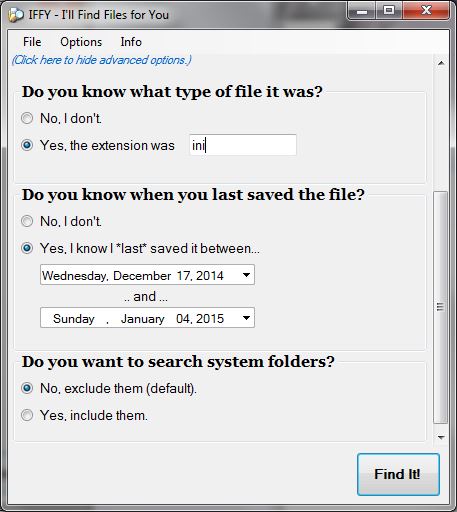Click the scrollbar down arrow
Viewport: 457px width, 512px height.
441,437
